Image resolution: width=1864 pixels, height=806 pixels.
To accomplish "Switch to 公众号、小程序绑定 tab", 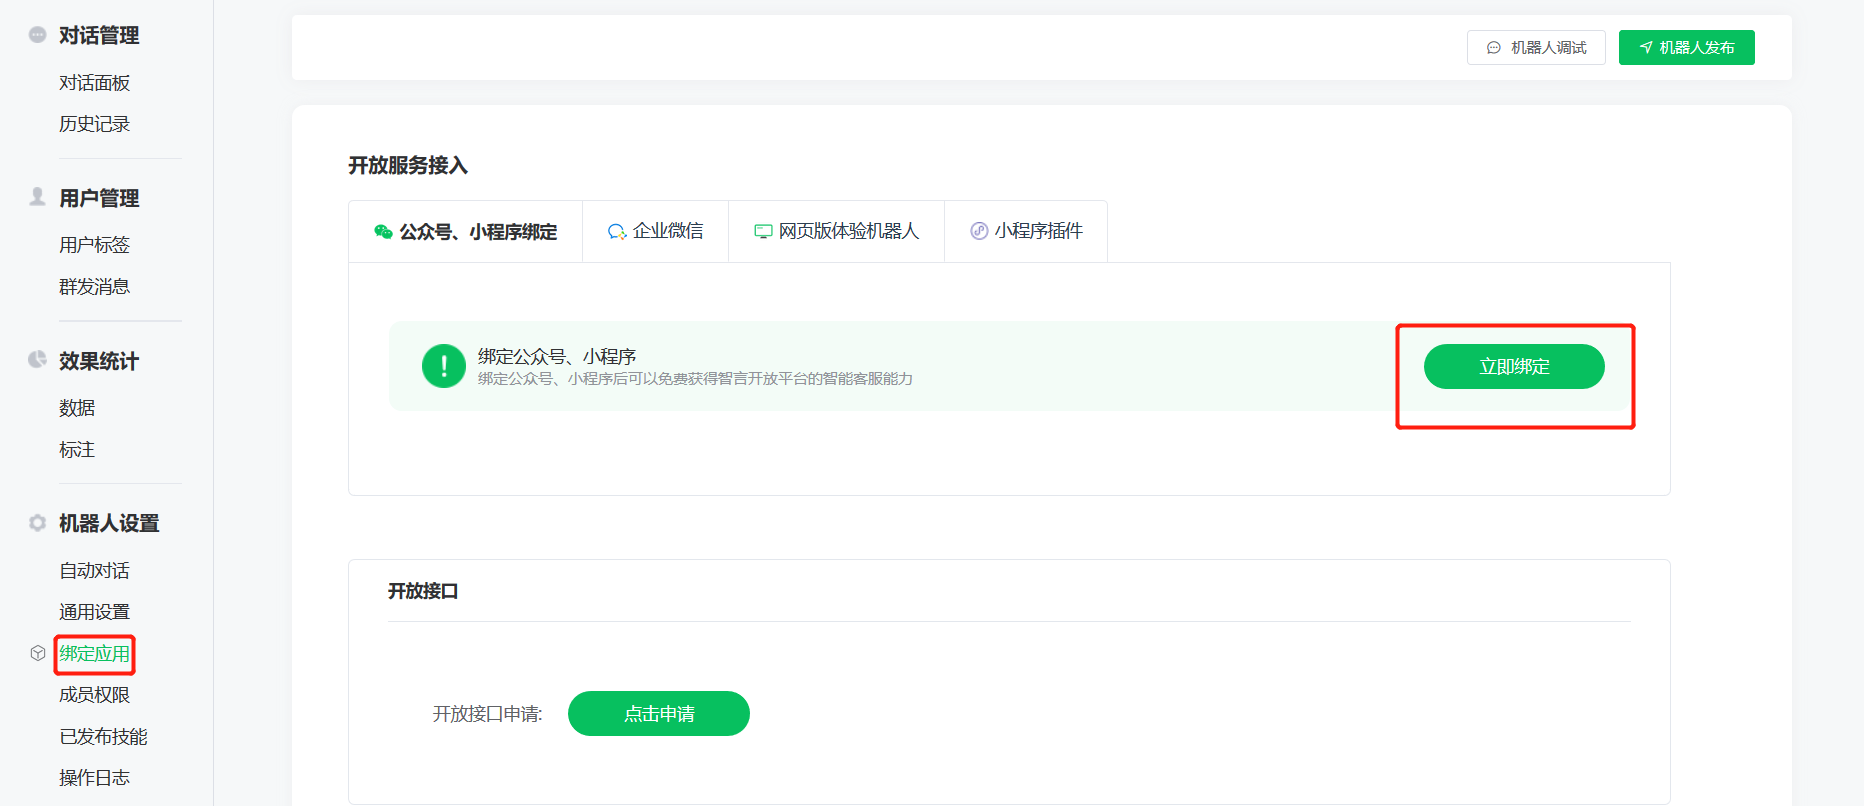I will 465,231.
